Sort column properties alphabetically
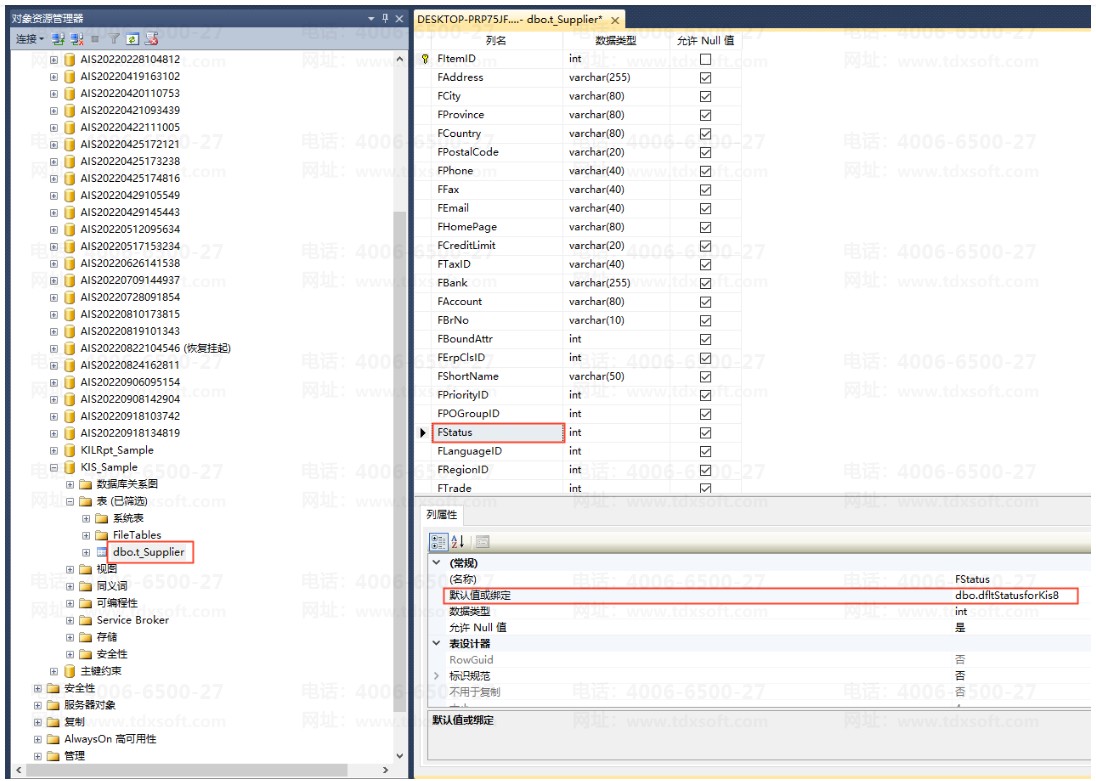This screenshot has height=781, width=1096. coord(458,542)
